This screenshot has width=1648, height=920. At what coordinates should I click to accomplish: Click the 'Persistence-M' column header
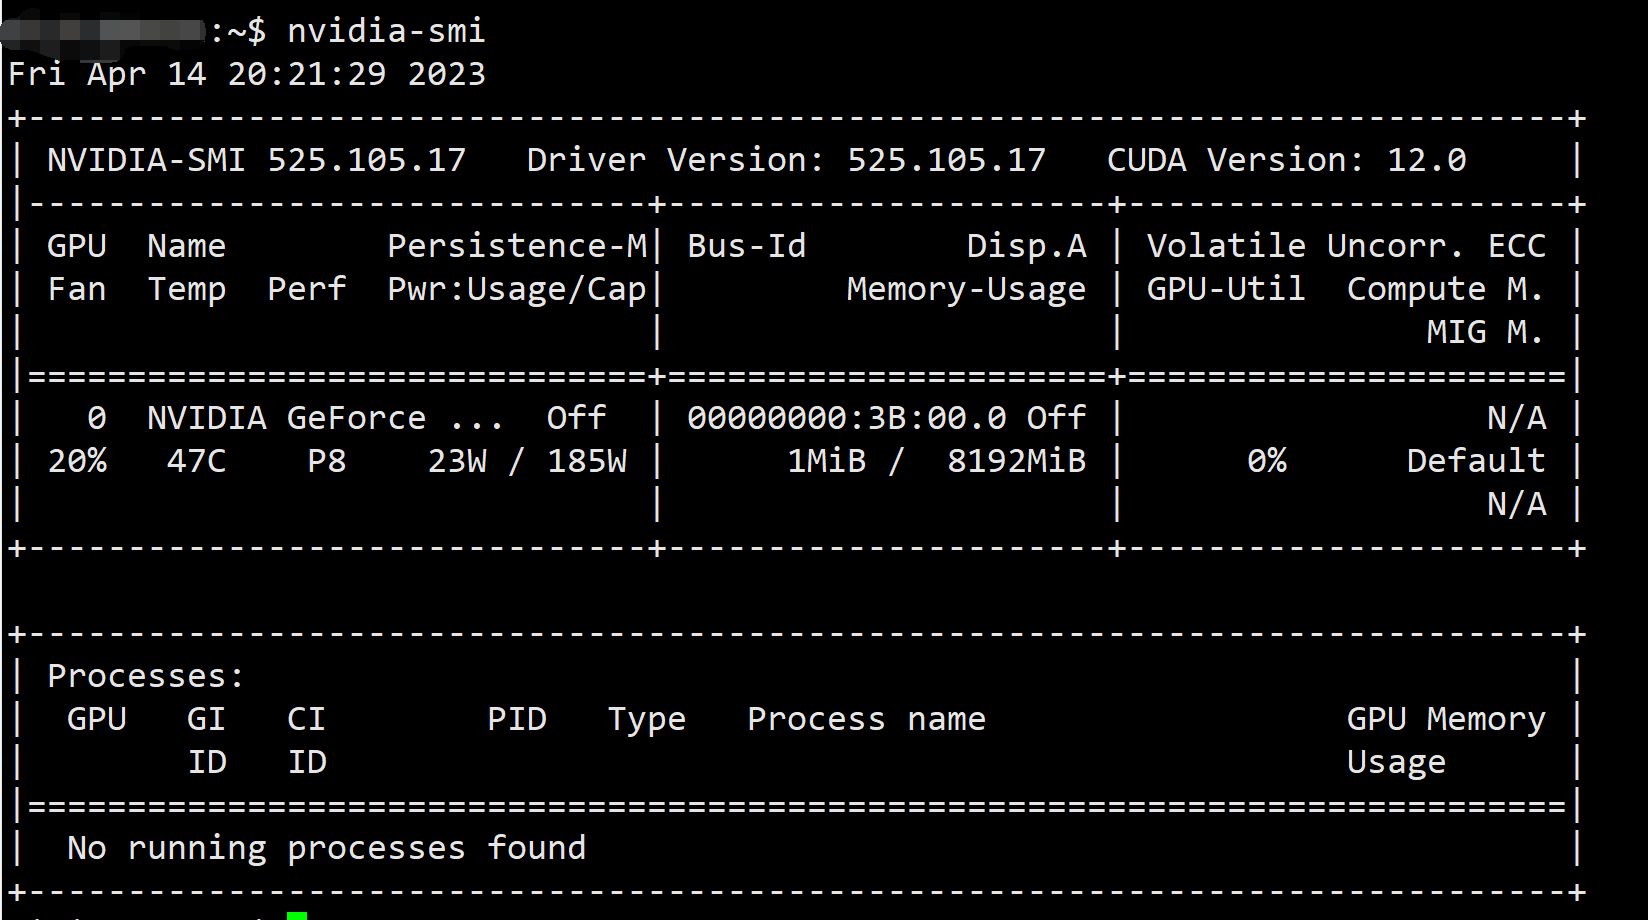517,246
